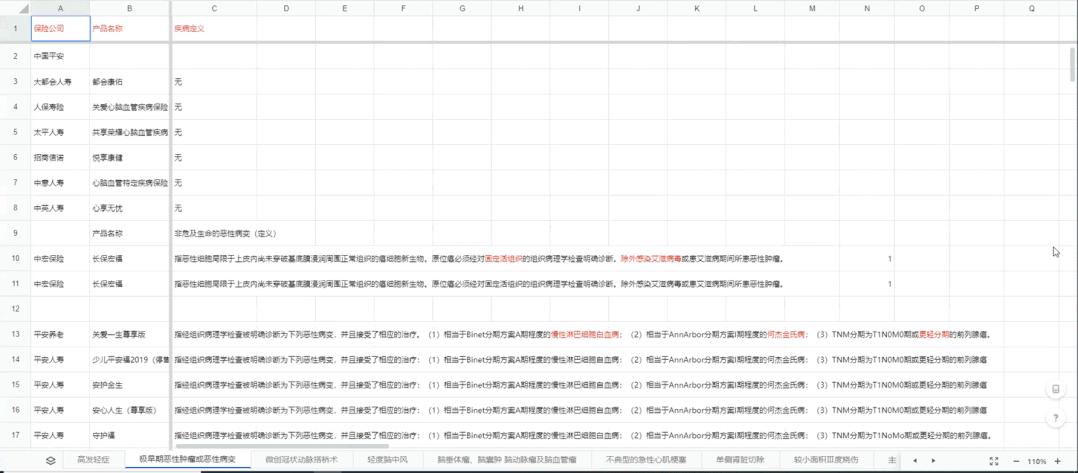
Task: Select row 13 header
Action: click(15, 335)
